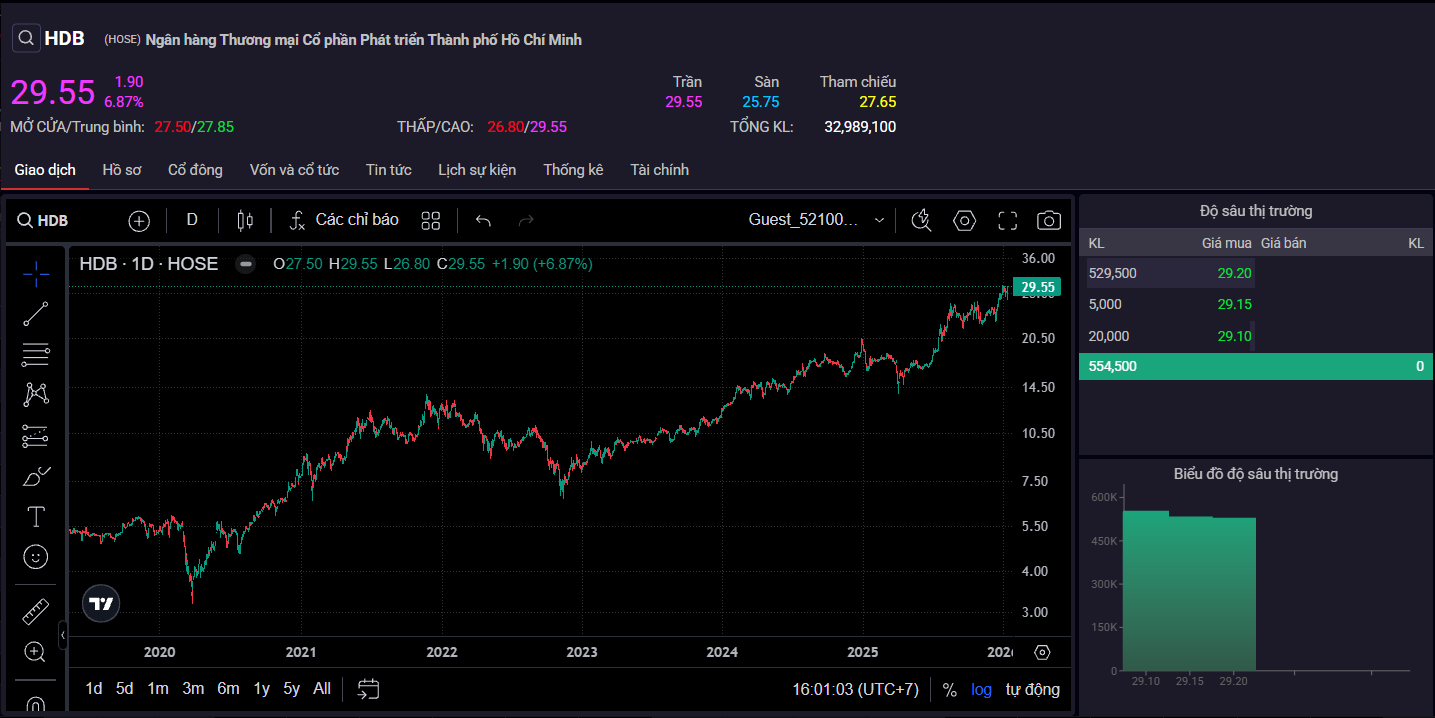Take a chart snapshot with camera icon
Viewport: 1435px width, 718px height.
1049,220
